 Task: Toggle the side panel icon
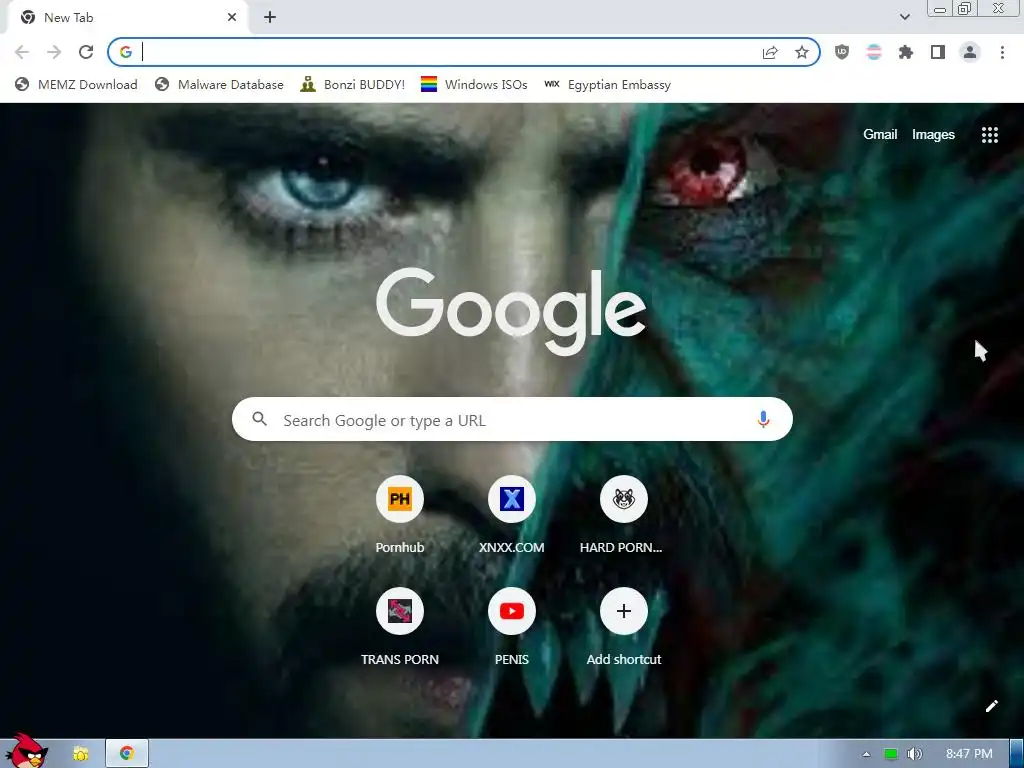click(x=938, y=52)
